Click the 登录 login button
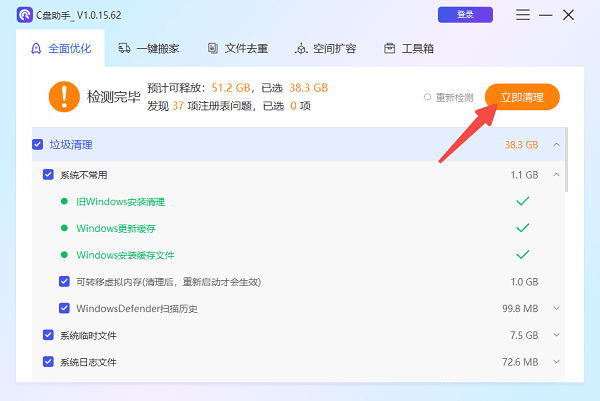 [x=465, y=15]
